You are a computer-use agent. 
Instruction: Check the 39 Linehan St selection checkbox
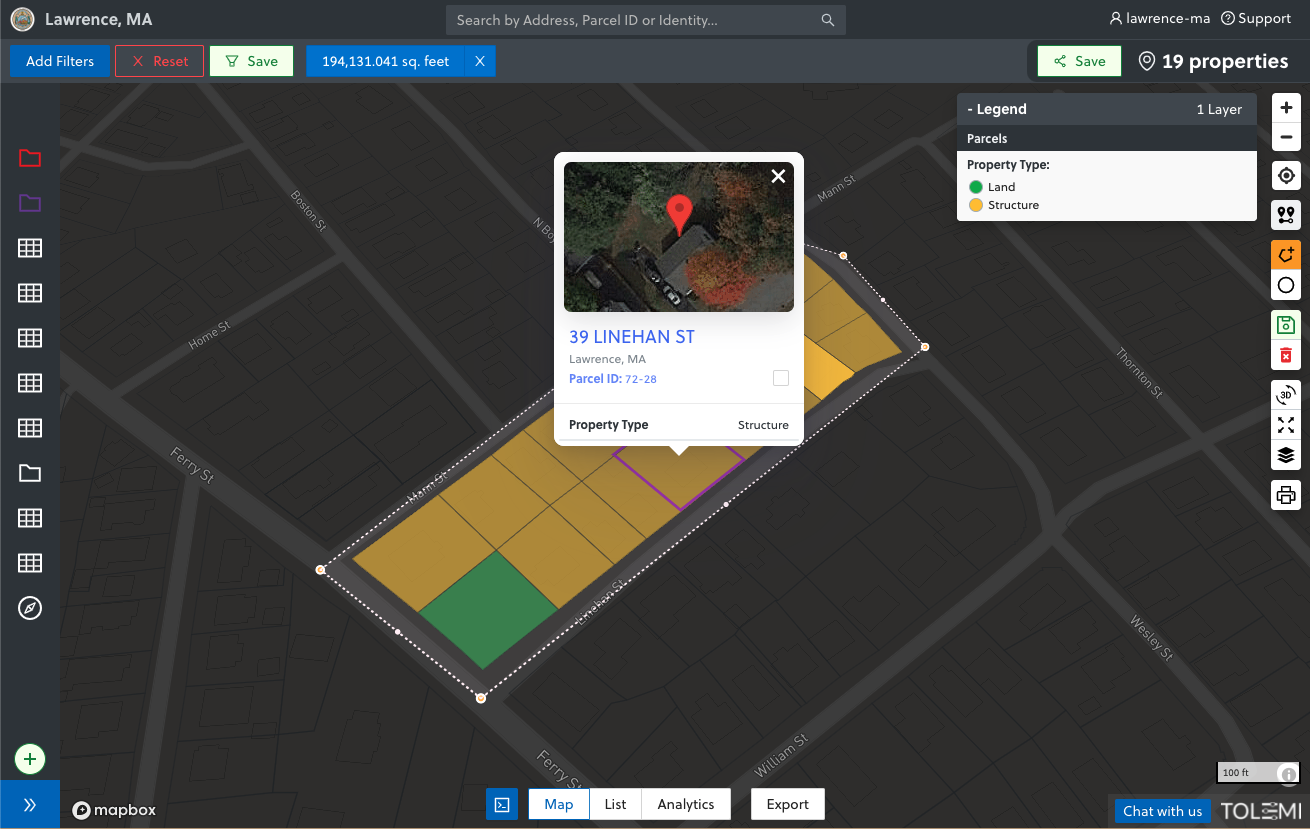tap(781, 378)
